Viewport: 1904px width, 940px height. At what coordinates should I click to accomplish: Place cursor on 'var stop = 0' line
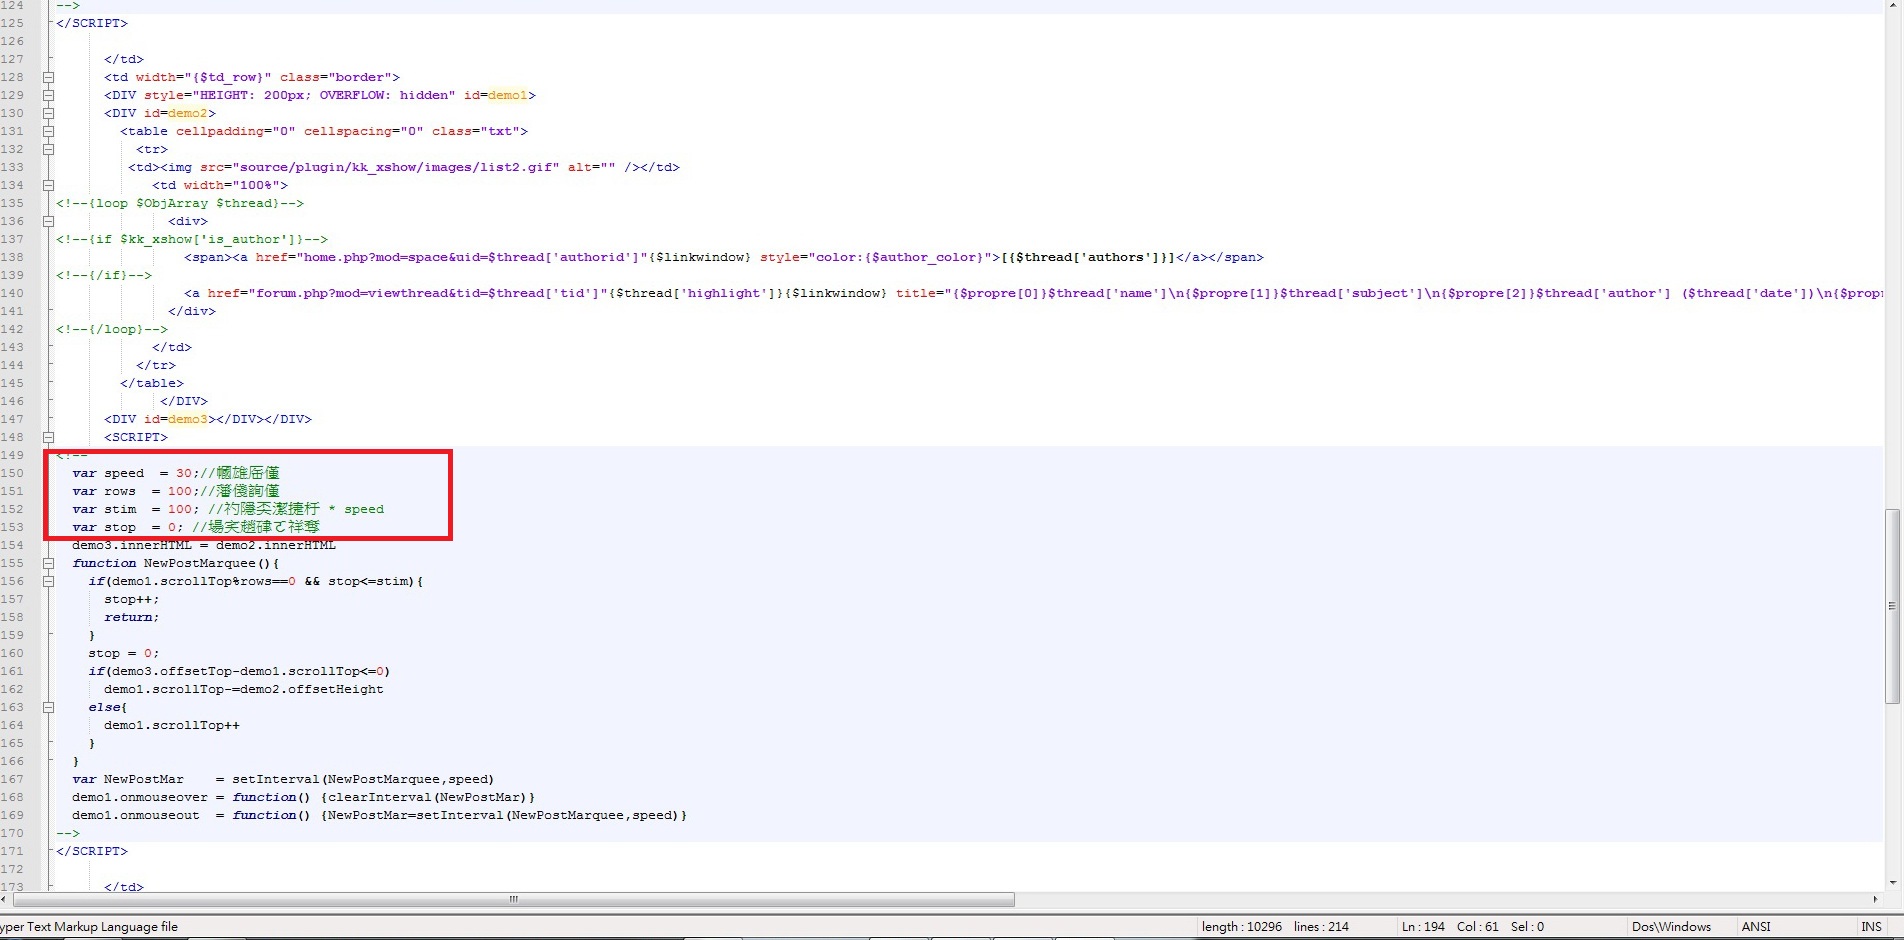pos(196,527)
